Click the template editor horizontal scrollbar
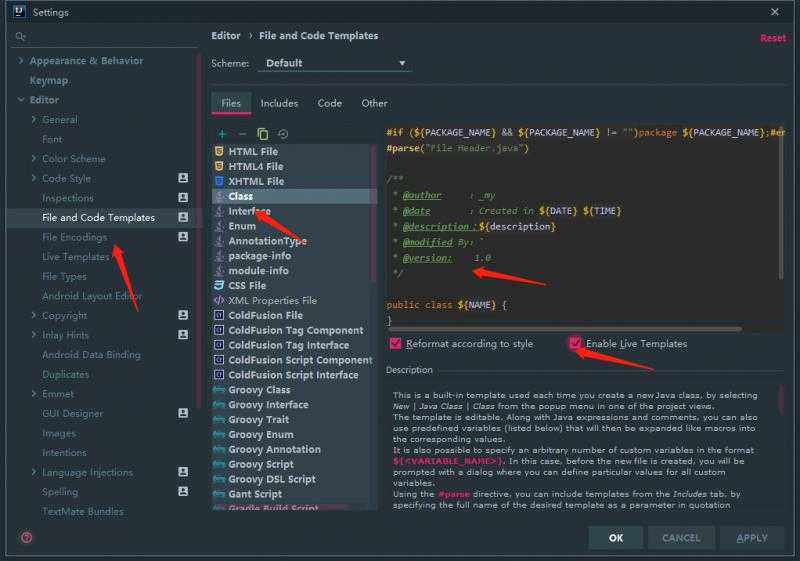 (564, 329)
